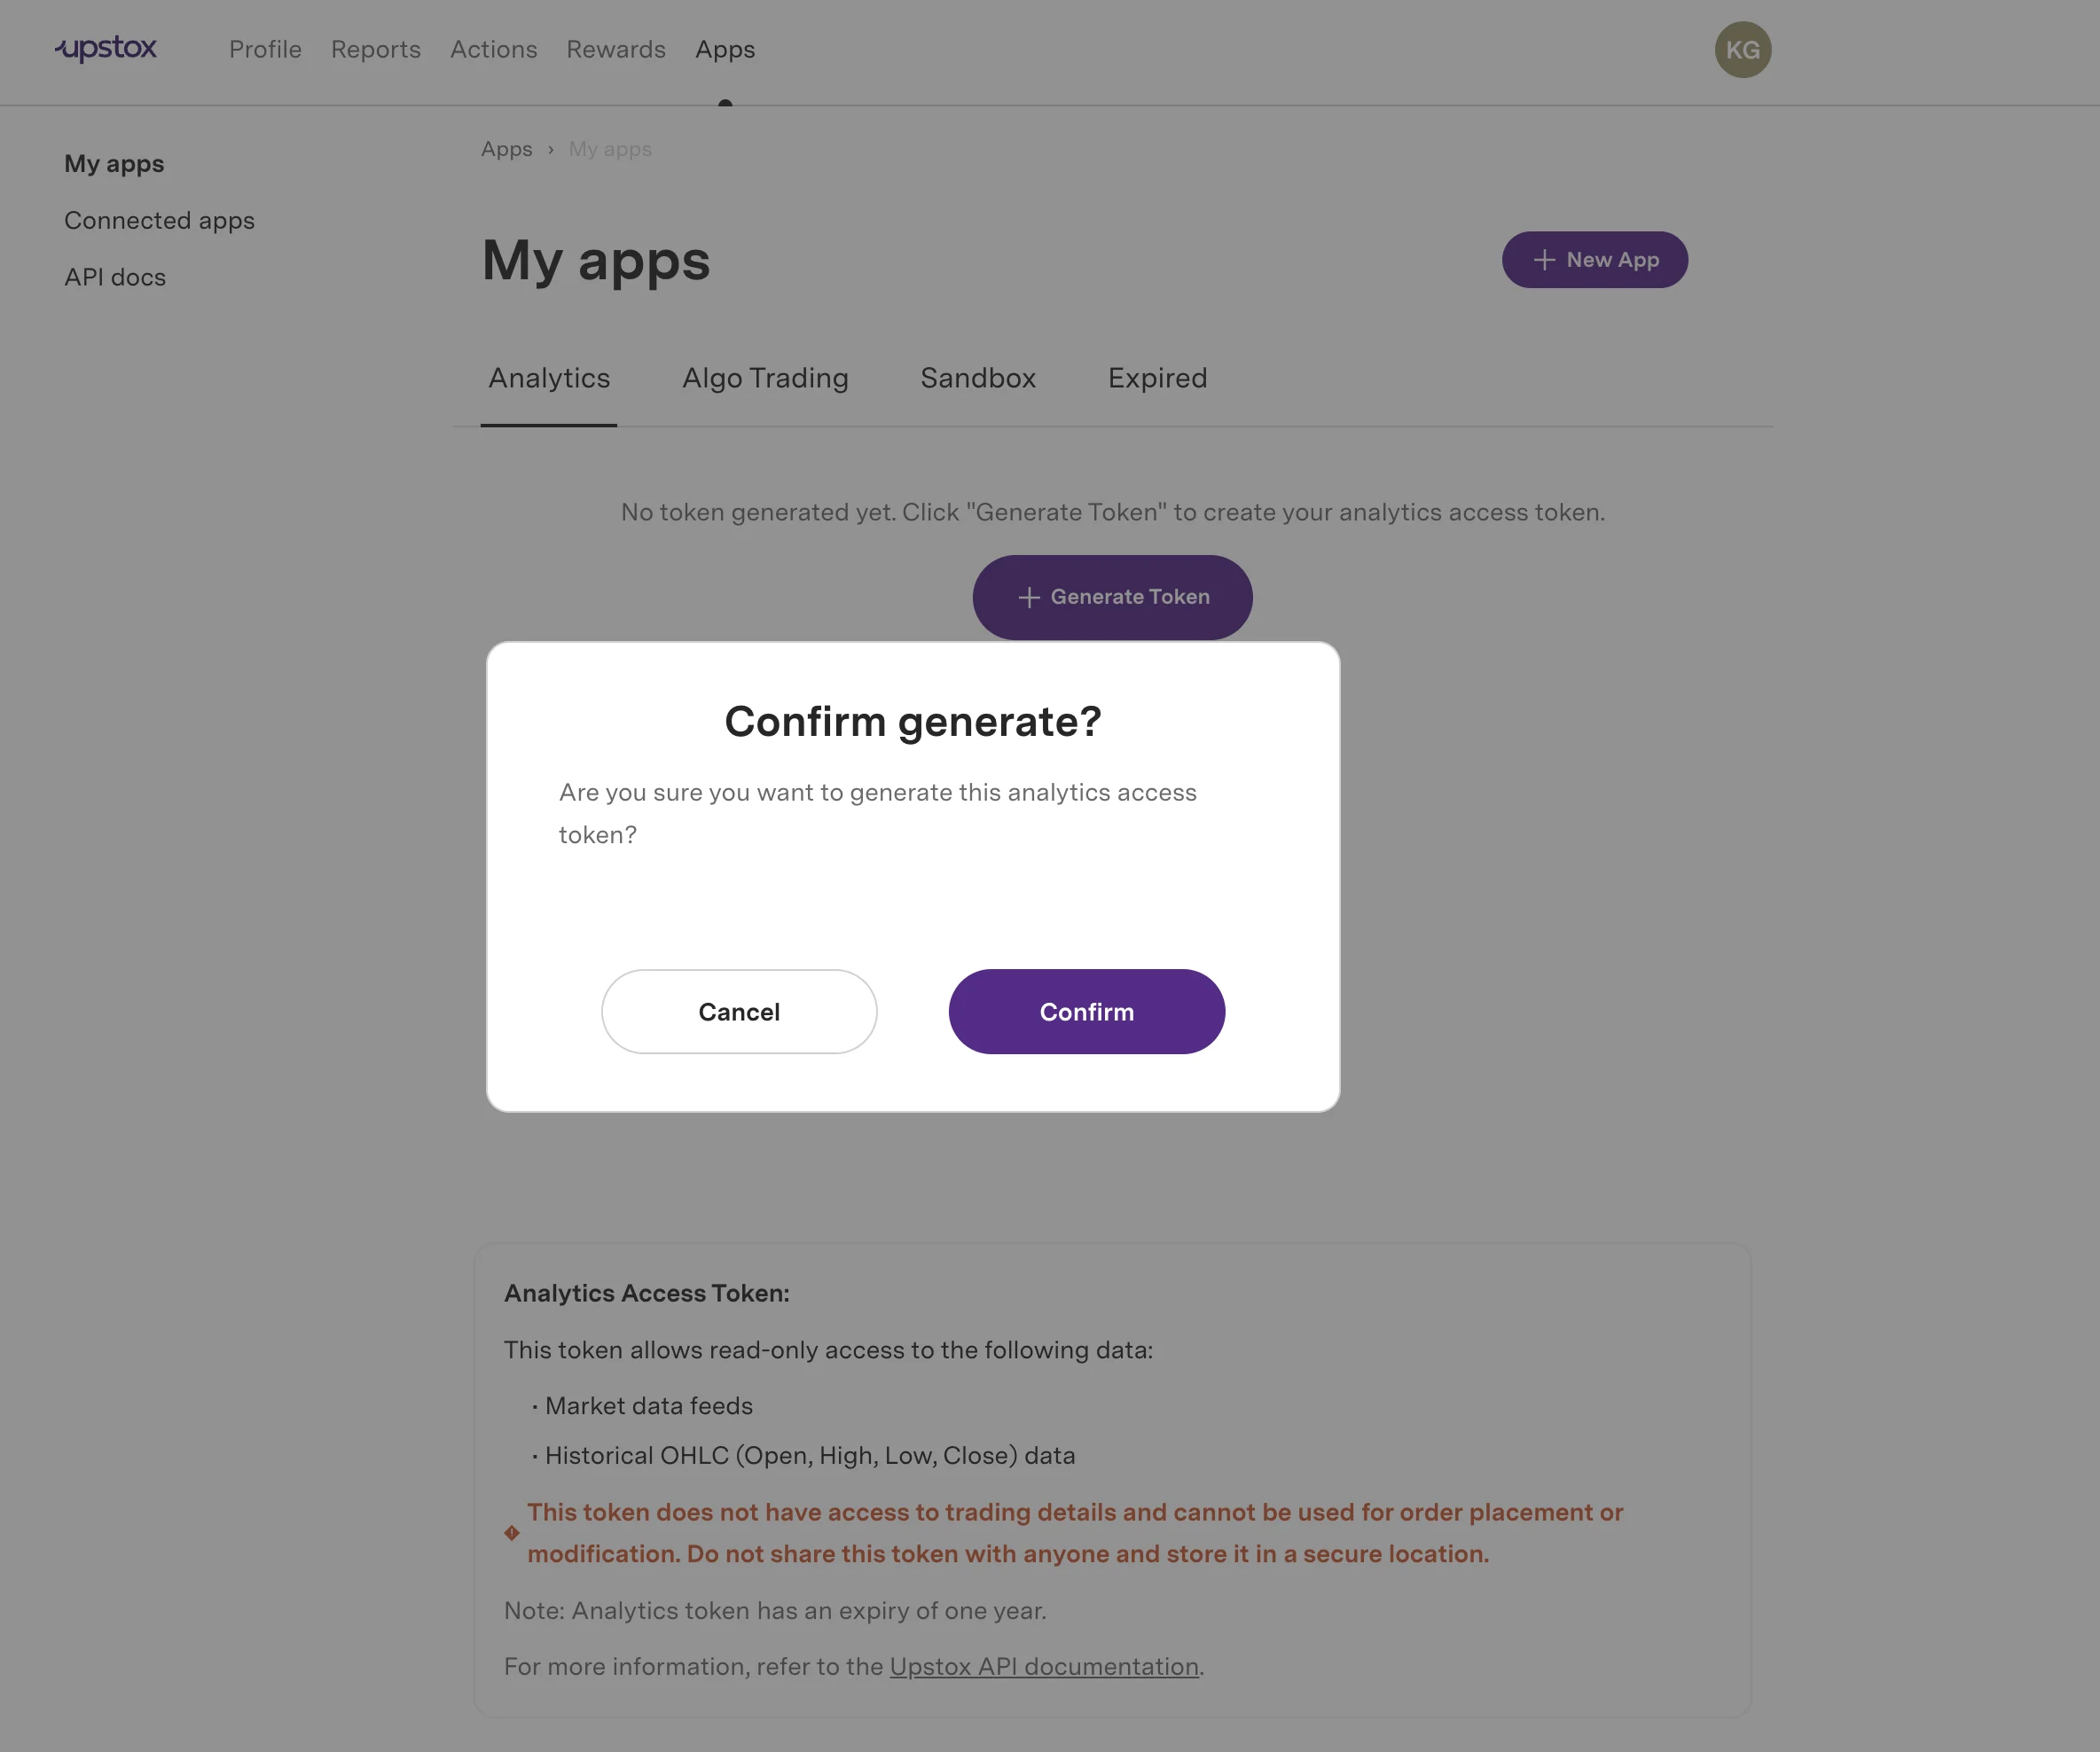Cancel the token generation dialog

[739, 1011]
